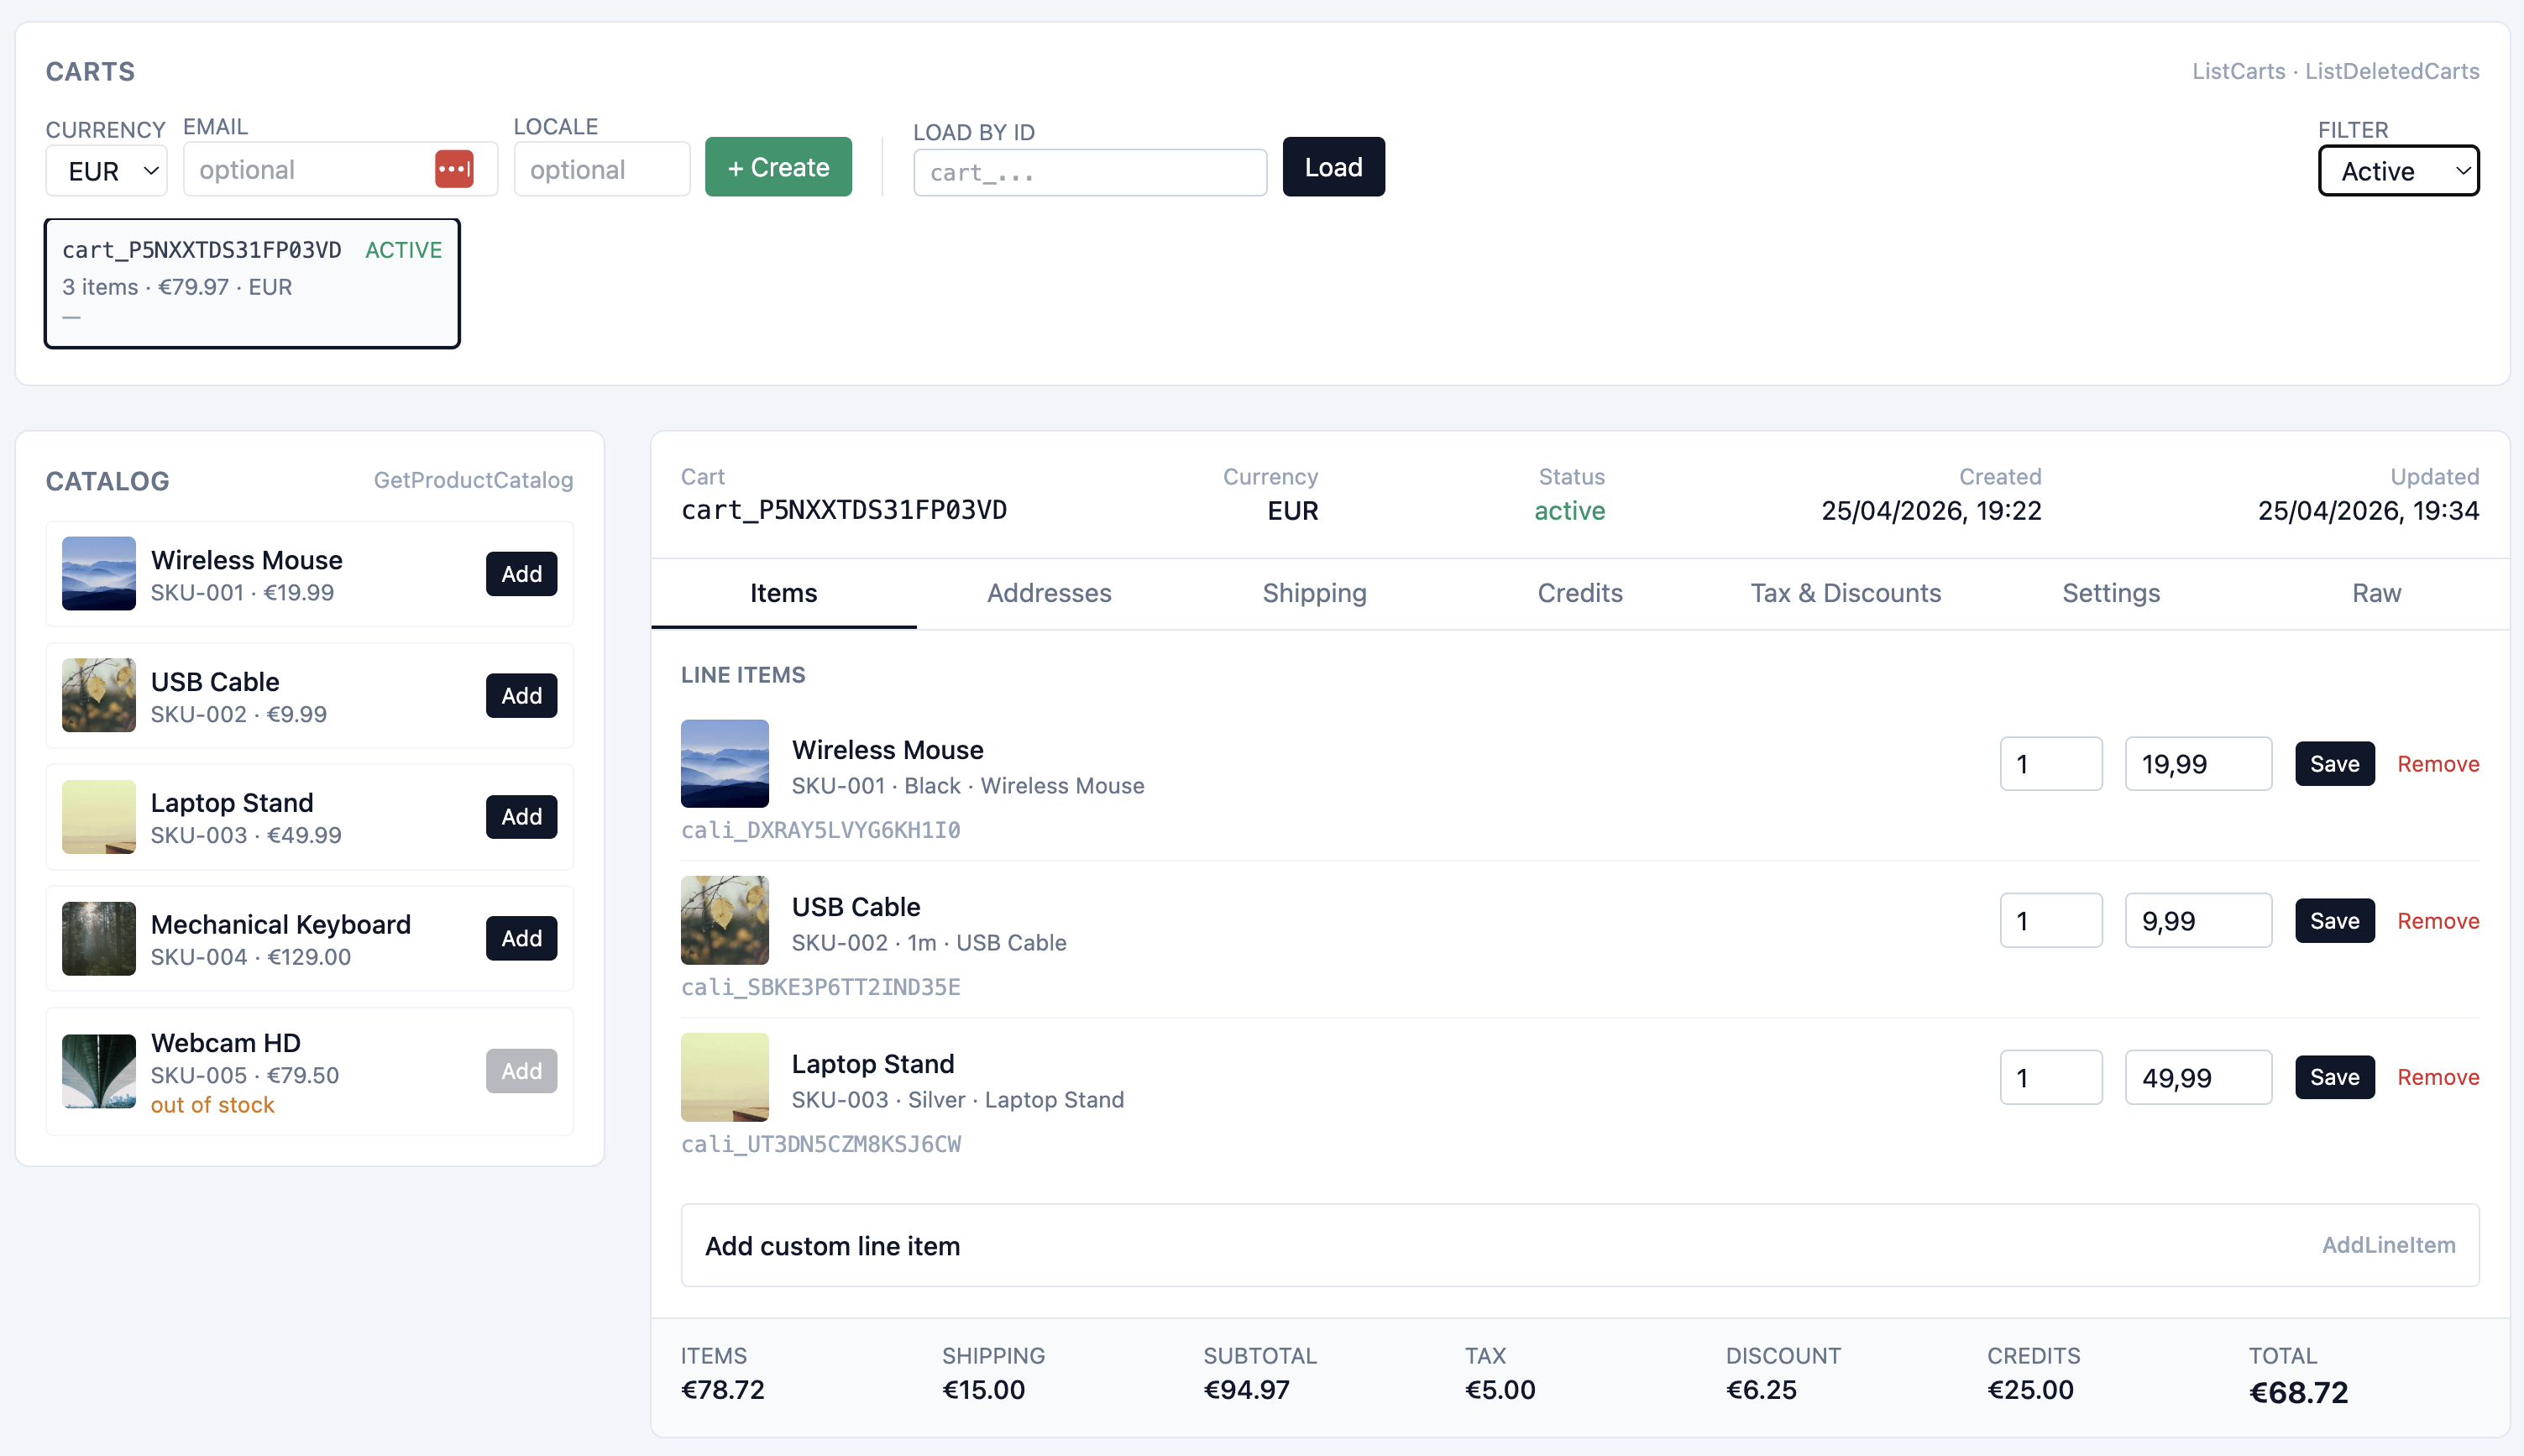Click the Load by ID cart input

[x=1089, y=173]
